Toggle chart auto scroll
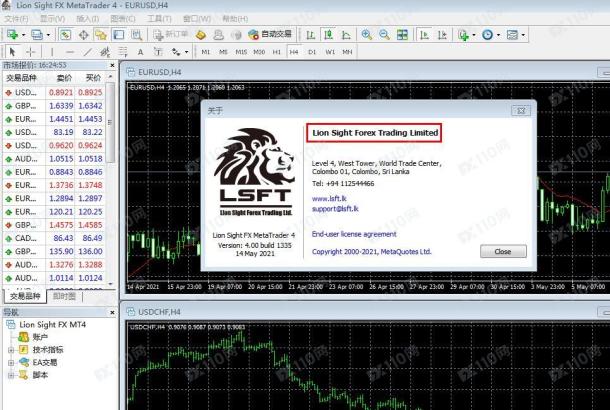Viewport: 610px width, 410px height. coord(424,35)
